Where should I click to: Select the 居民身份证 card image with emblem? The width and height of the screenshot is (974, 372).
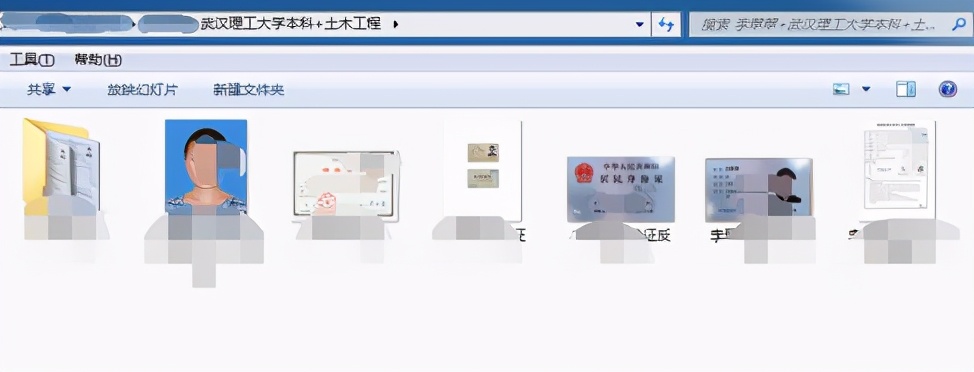[x=621, y=189]
